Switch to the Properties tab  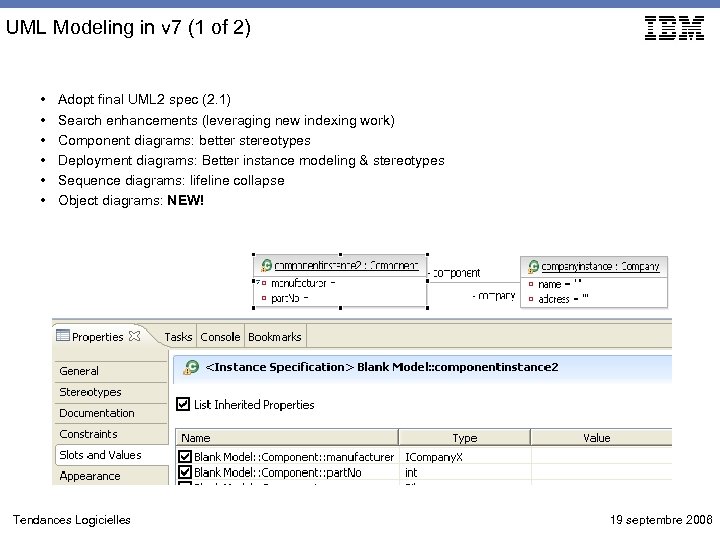[x=97, y=337]
